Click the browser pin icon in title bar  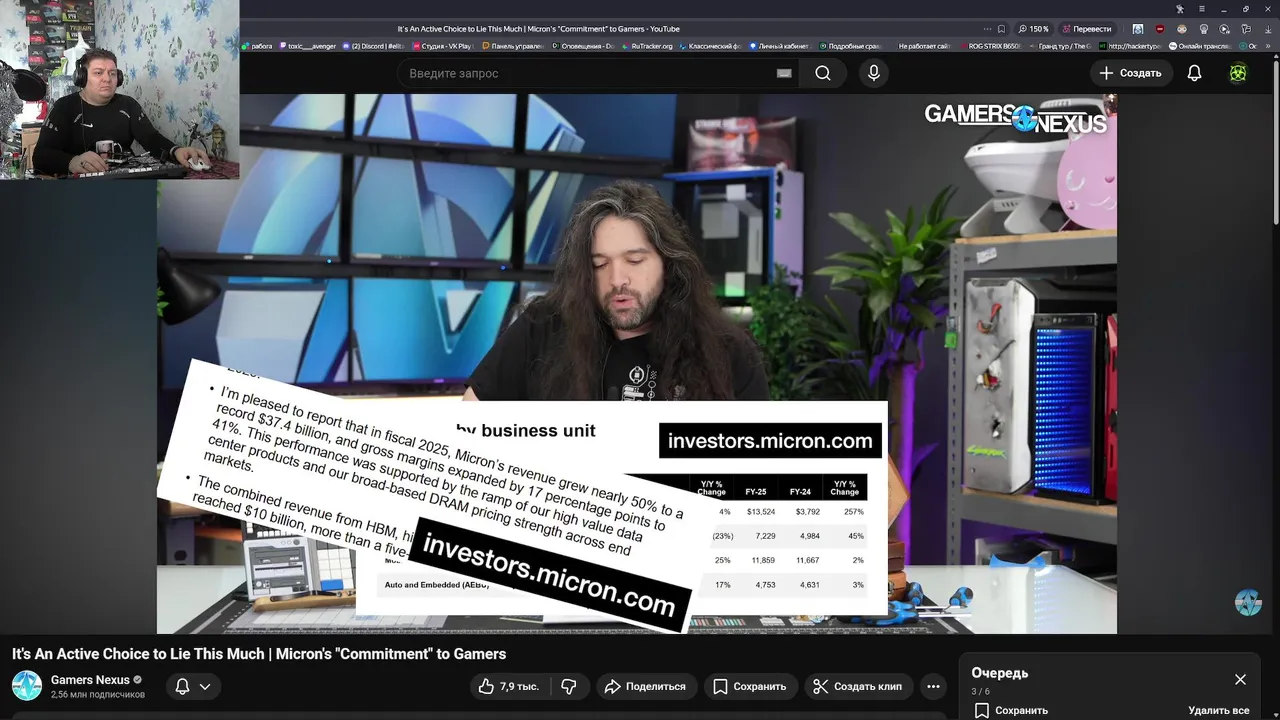pyautogui.click(x=1180, y=9)
